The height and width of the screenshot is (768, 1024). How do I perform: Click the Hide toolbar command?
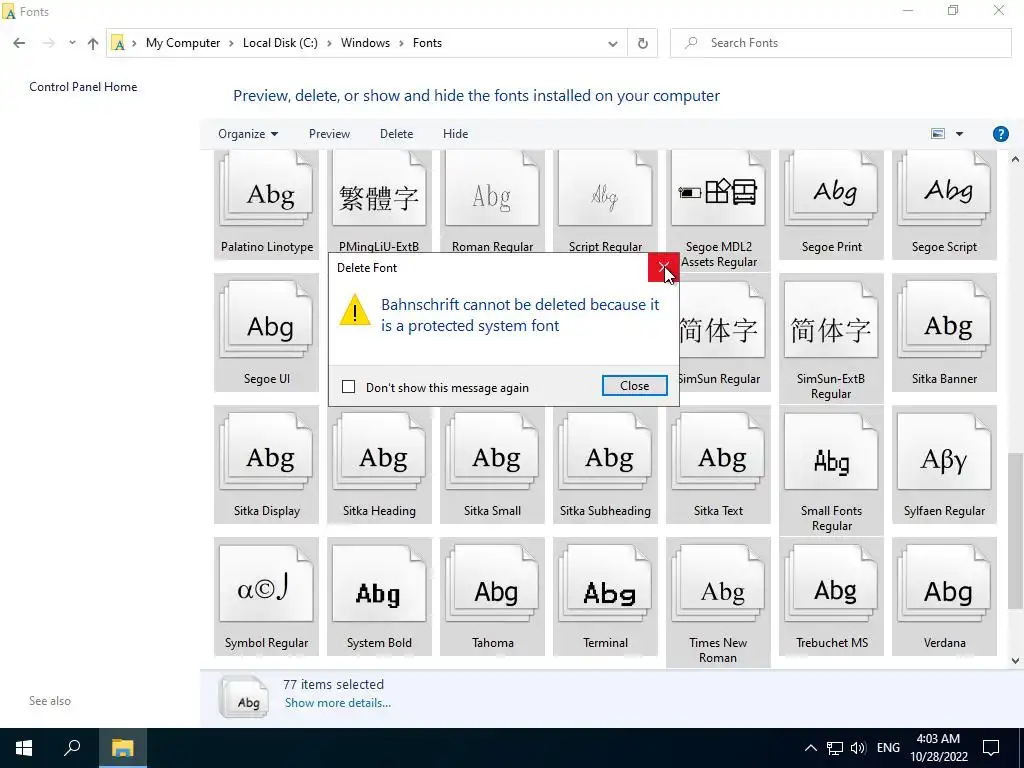coord(455,134)
